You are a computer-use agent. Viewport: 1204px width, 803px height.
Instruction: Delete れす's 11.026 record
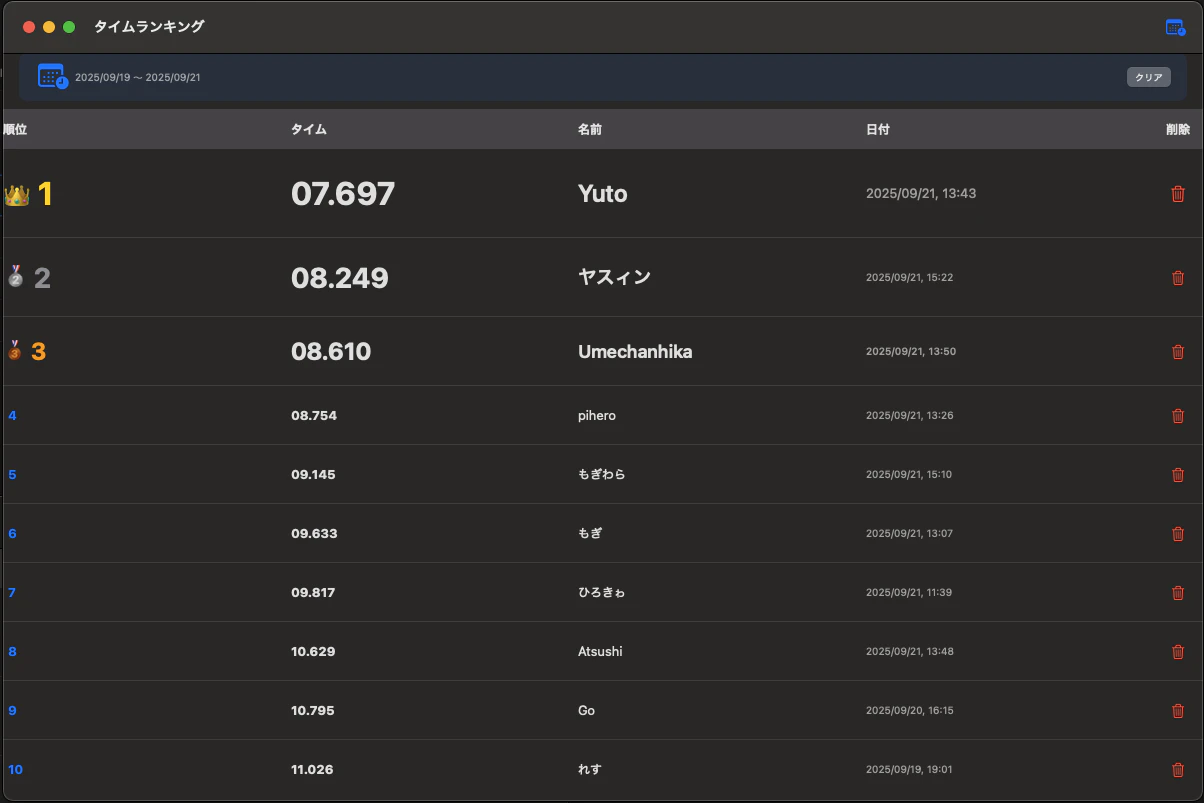pyautogui.click(x=1178, y=770)
